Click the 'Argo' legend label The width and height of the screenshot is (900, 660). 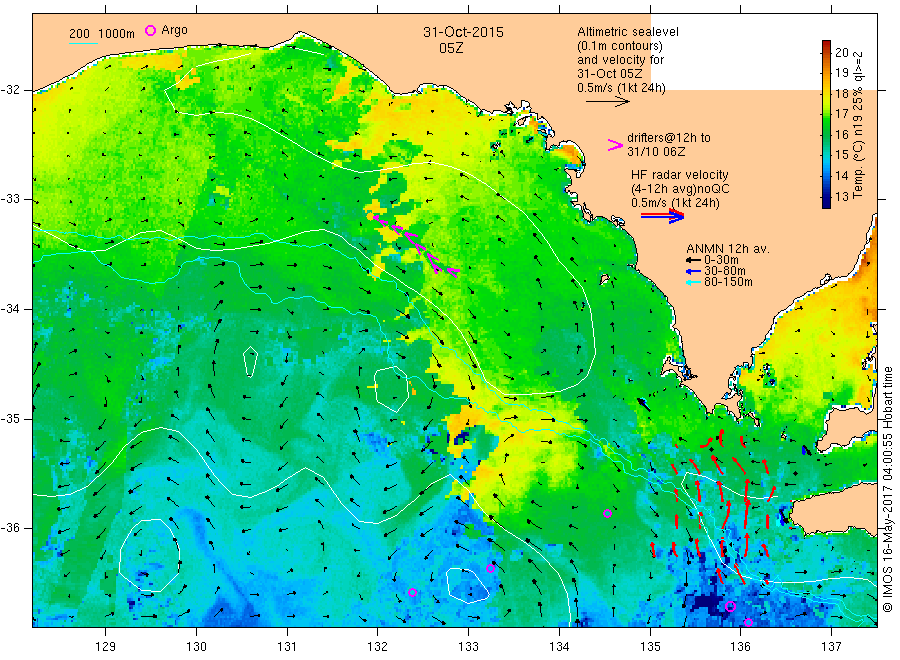pos(174,30)
